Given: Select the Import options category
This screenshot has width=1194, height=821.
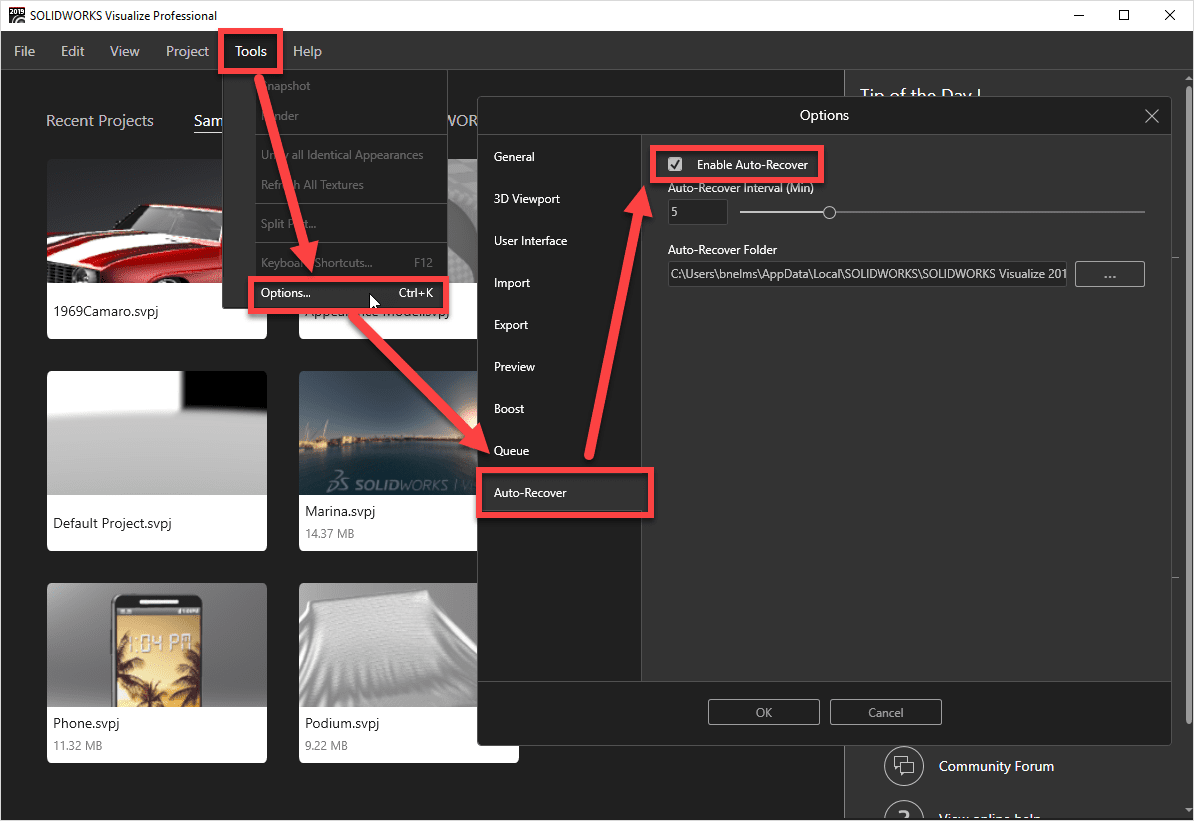Looking at the screenshot, I should [x=512, y=283].
